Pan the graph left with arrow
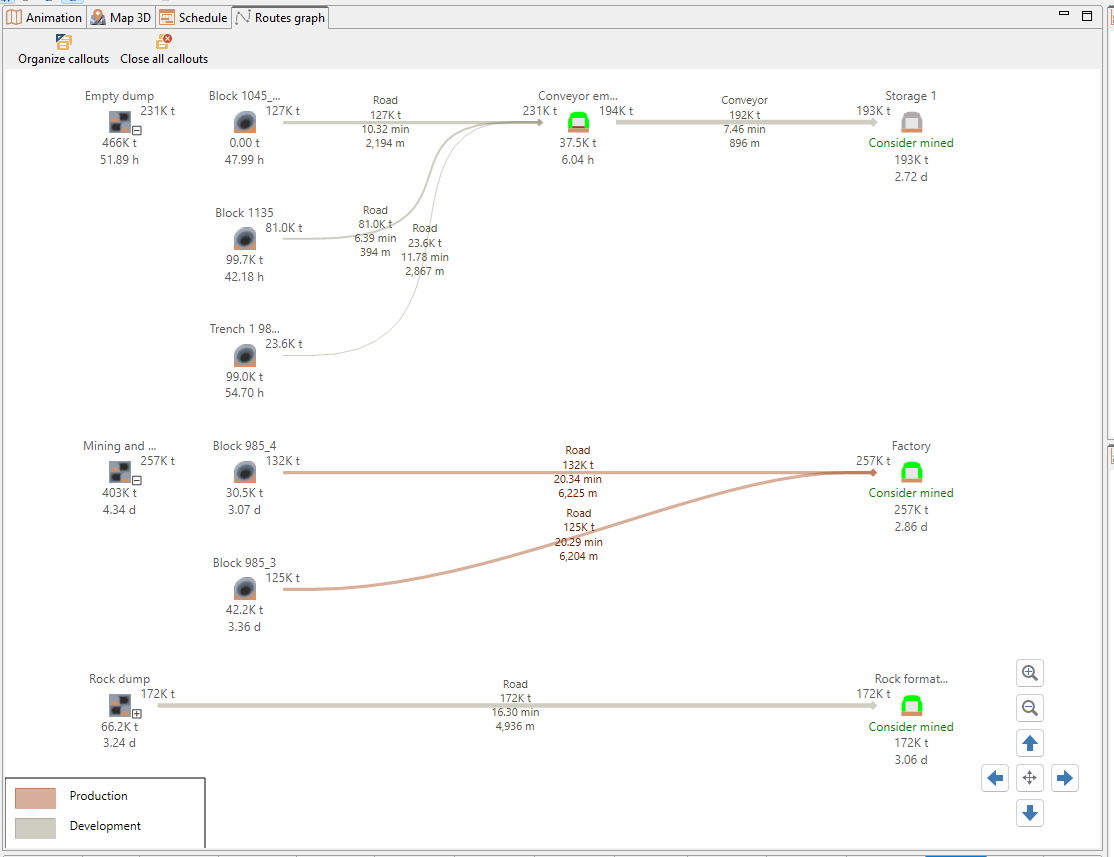The height and width of the screenshot is (857, 1114). click(x=995, y=778)
